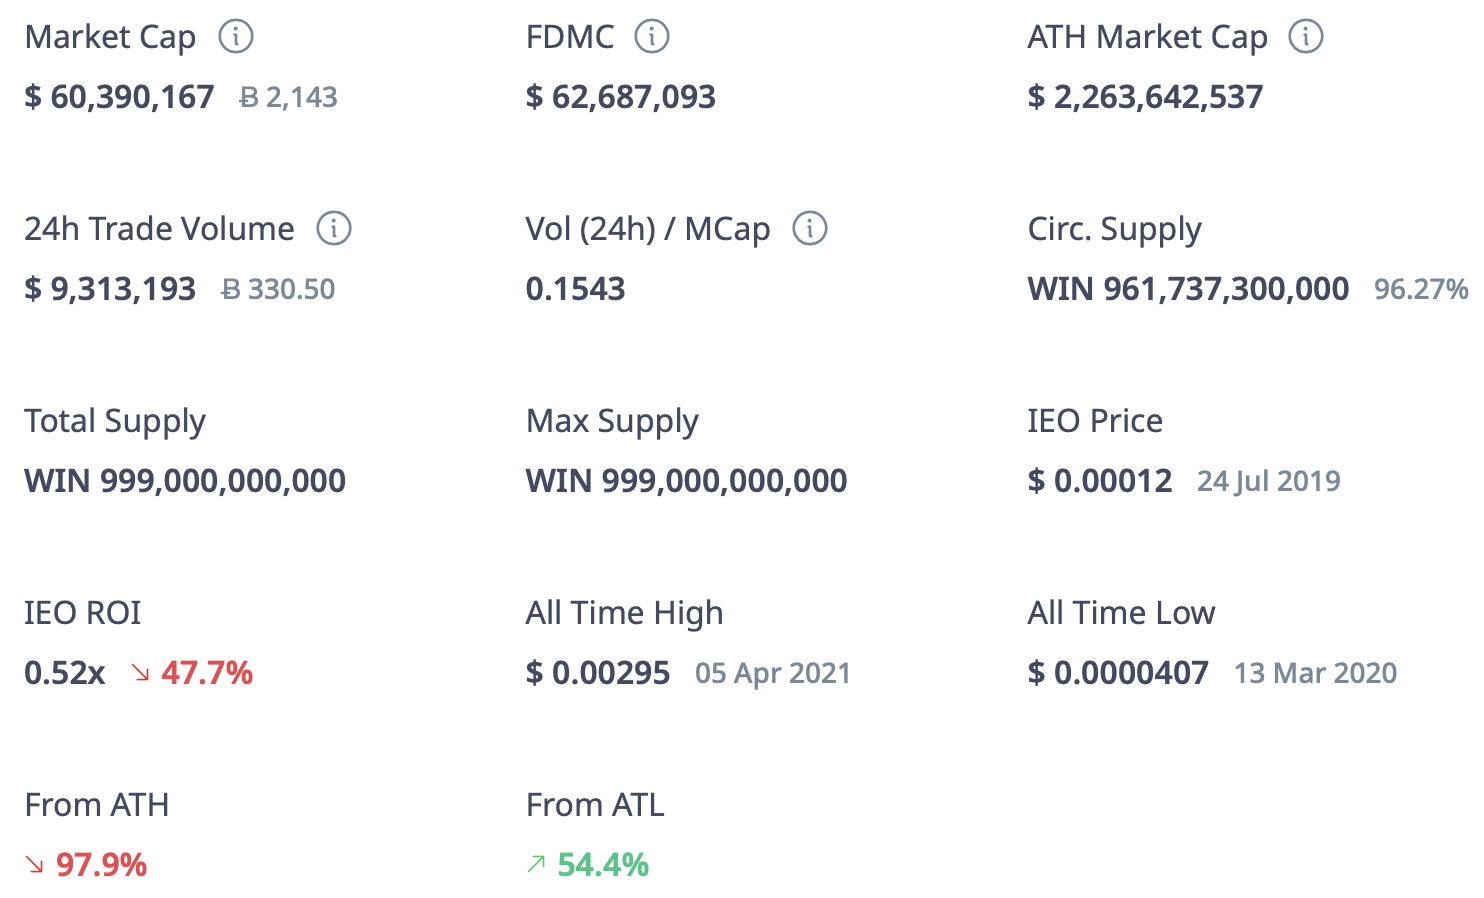This screenshot has width=1484, height=898.
Task: Open the ATH Market Cap info tooltip icon
Action: [x=1306, y=37]
